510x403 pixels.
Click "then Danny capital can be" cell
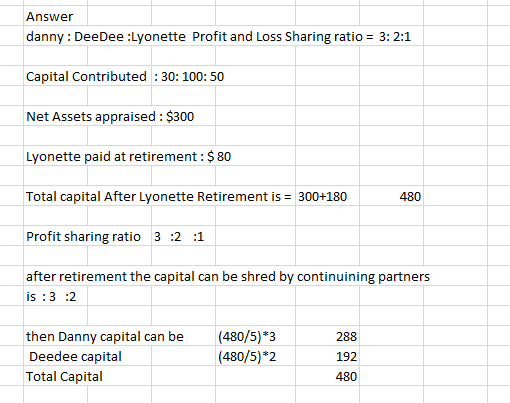[105, 337]
